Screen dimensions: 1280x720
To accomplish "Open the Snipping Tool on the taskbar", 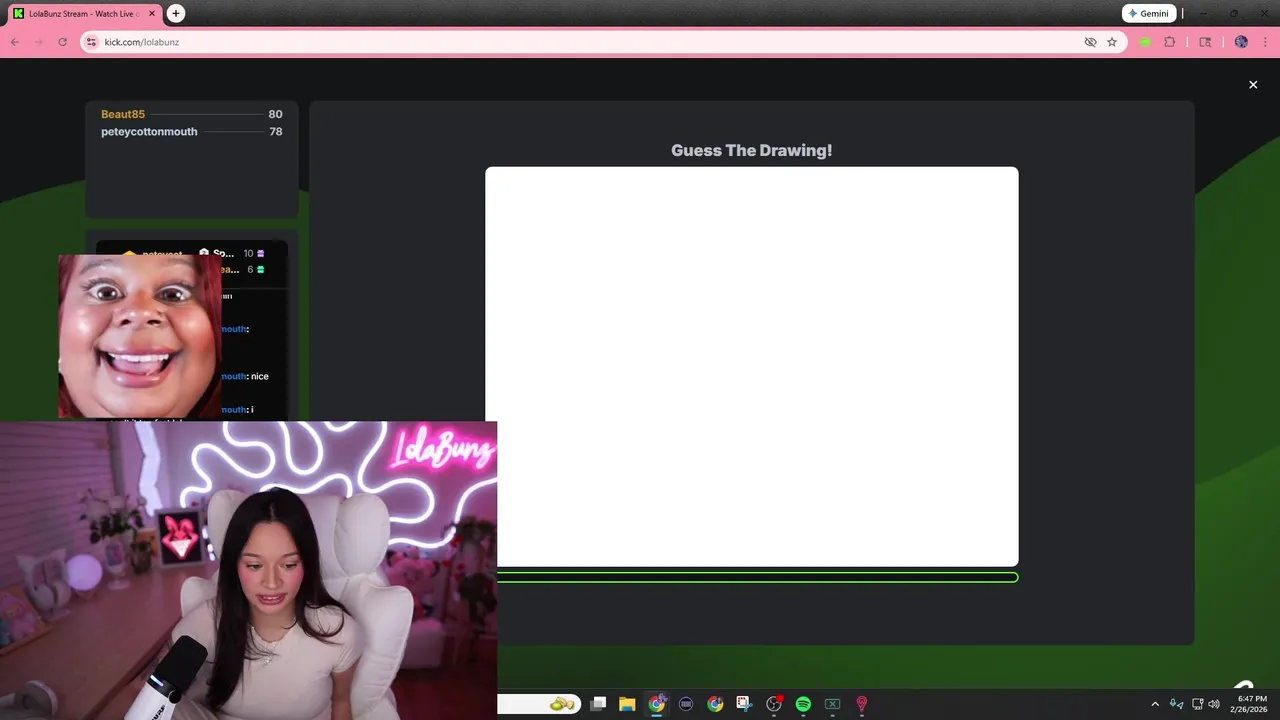I will [x=744, y=704].
